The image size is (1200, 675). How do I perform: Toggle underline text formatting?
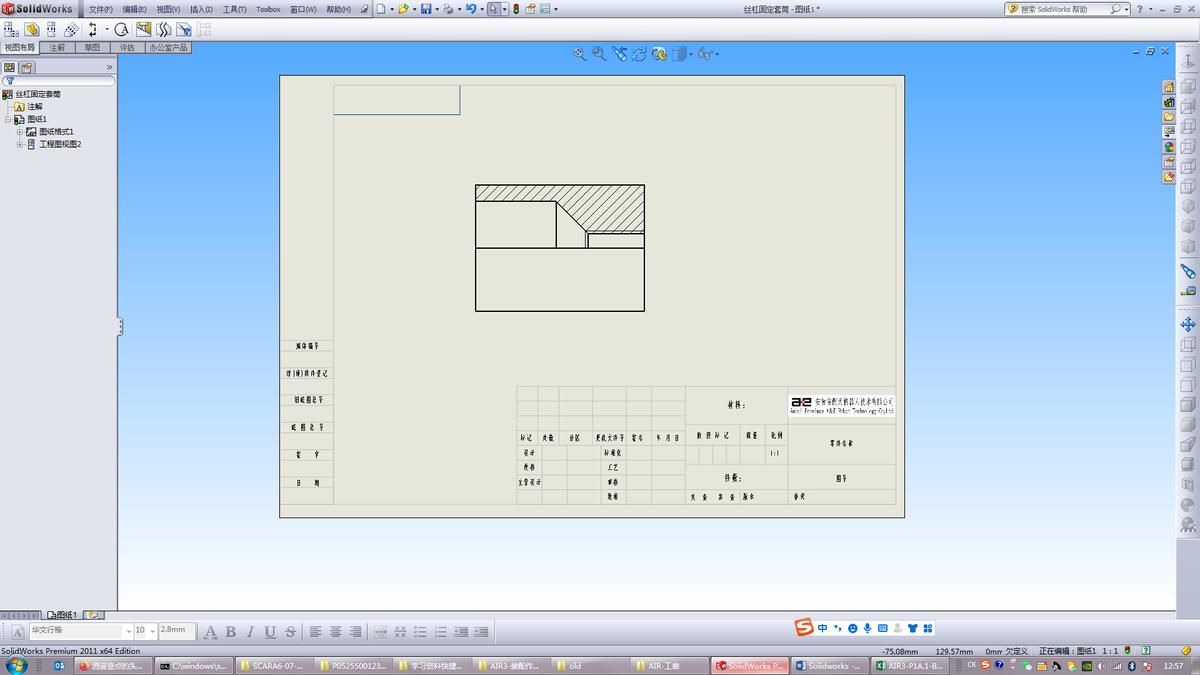click(x=269, y=631)
